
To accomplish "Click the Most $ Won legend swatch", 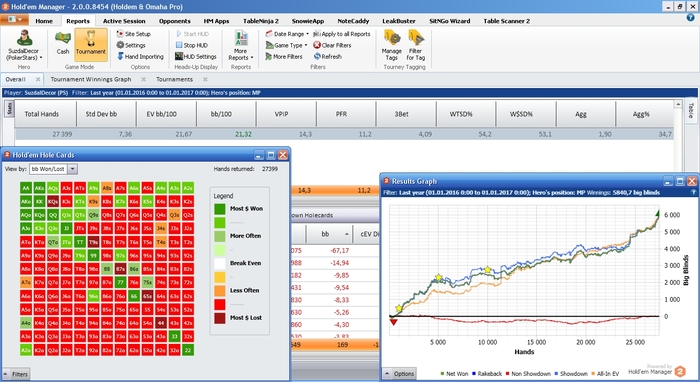I will click(x=220, y=208).
